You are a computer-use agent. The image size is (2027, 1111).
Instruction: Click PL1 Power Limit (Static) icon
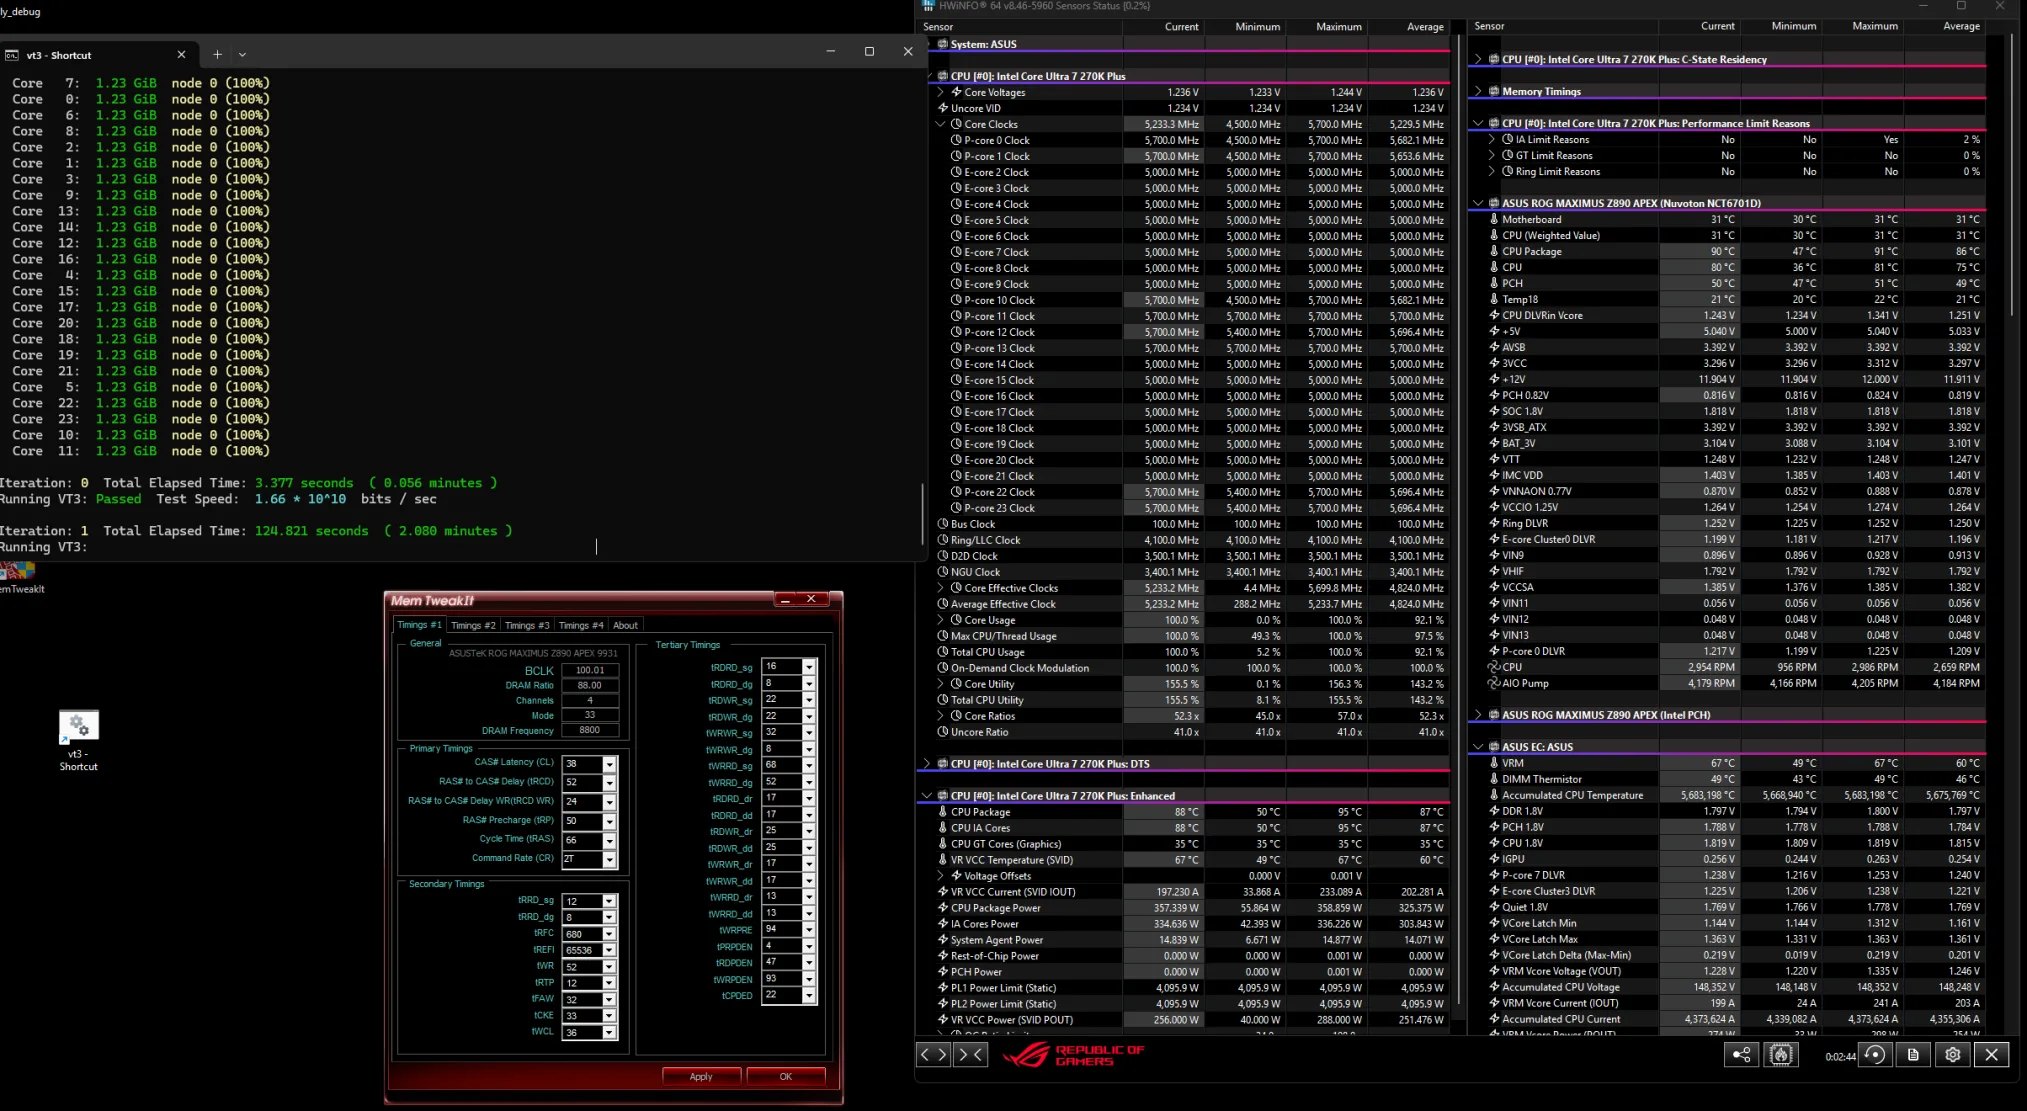pos(943,988)
